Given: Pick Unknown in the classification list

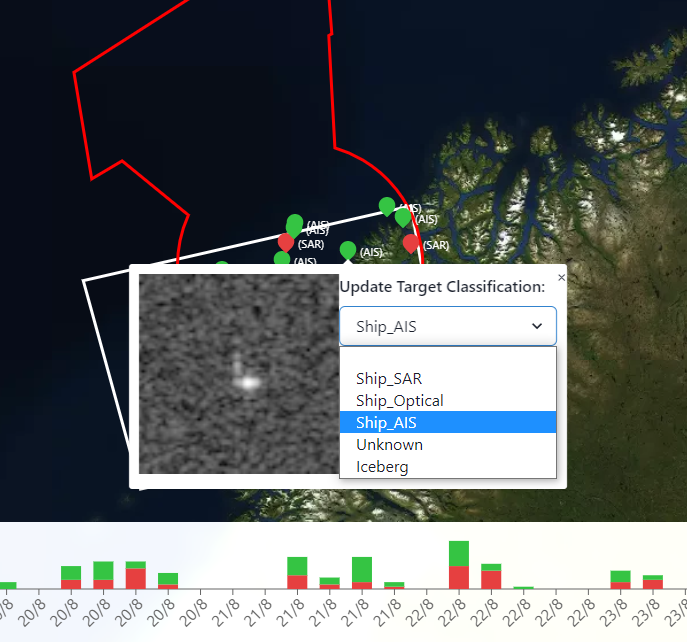Looking at the screenshot, I should [x=389, y=445].
